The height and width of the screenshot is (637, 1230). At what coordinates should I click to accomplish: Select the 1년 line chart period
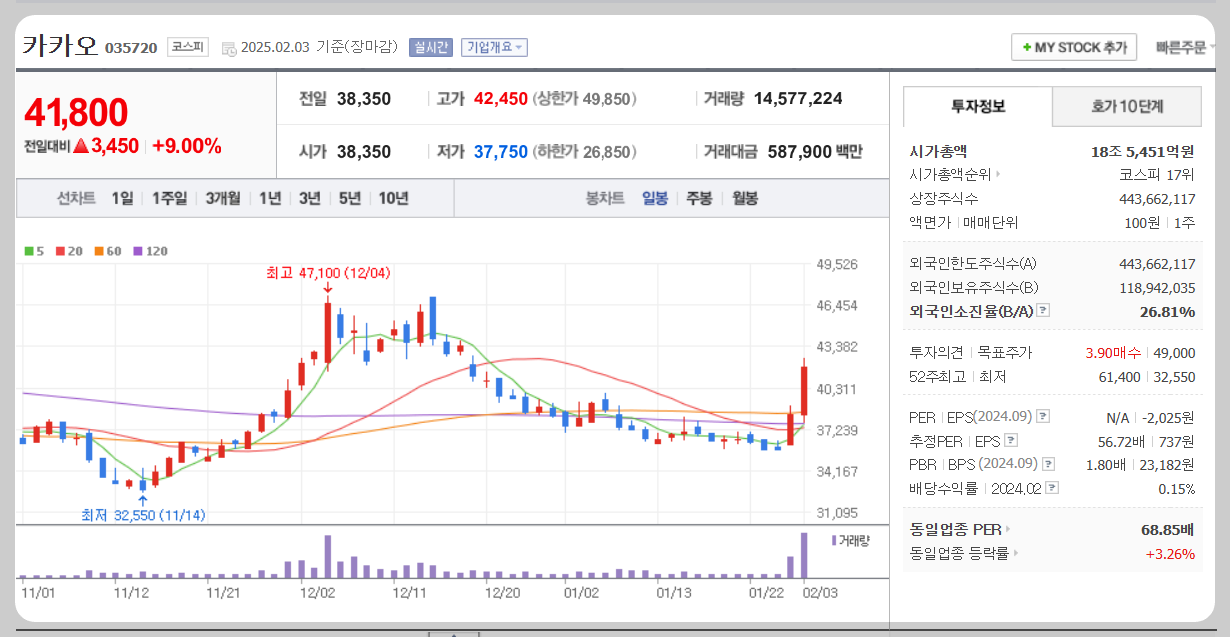(x=270, y=198)
